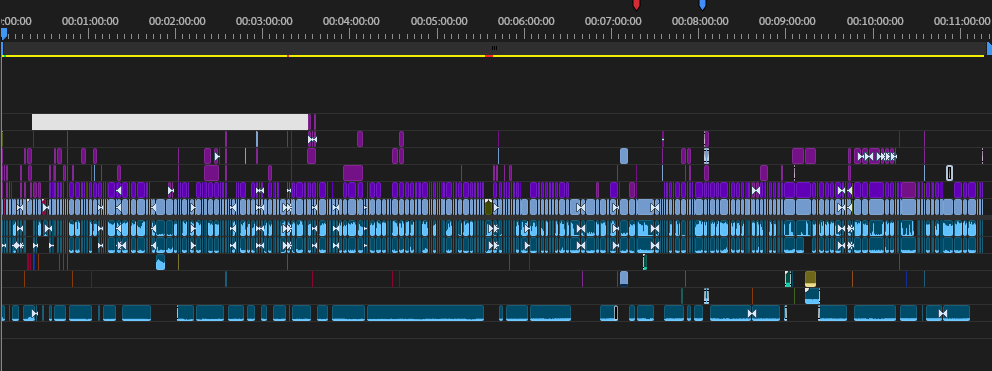The width and height of the screenshot is (992, 371).
Task: Jump to 00:09:00:00 on the time ruler
Action: [x=787, y=21]
